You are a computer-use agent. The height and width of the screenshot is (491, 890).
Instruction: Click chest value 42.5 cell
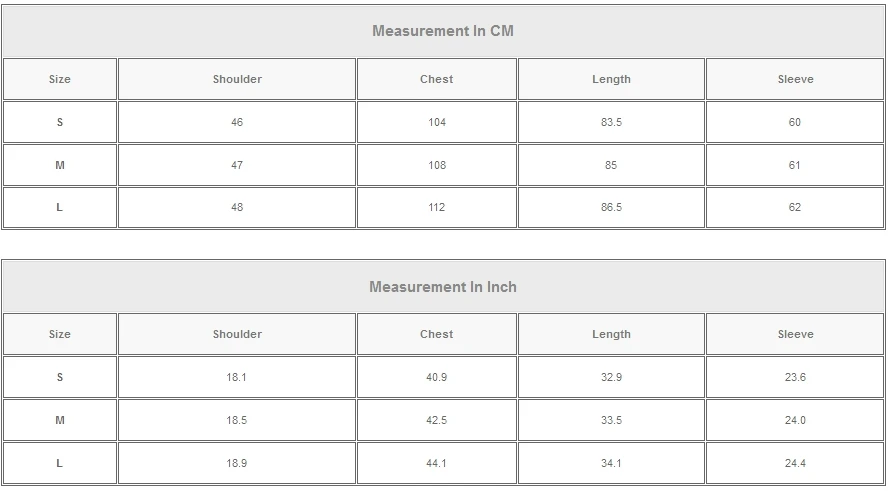point(437,420)
